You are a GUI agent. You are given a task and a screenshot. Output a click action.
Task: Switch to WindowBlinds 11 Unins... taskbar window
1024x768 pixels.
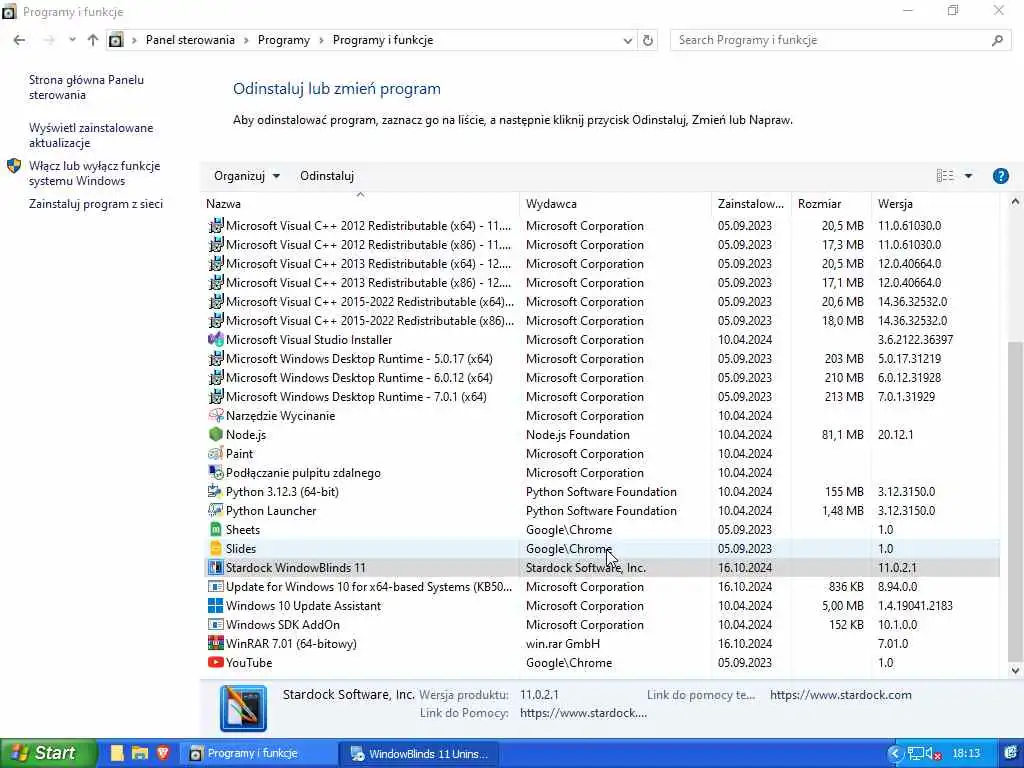(x=419, y=754)
